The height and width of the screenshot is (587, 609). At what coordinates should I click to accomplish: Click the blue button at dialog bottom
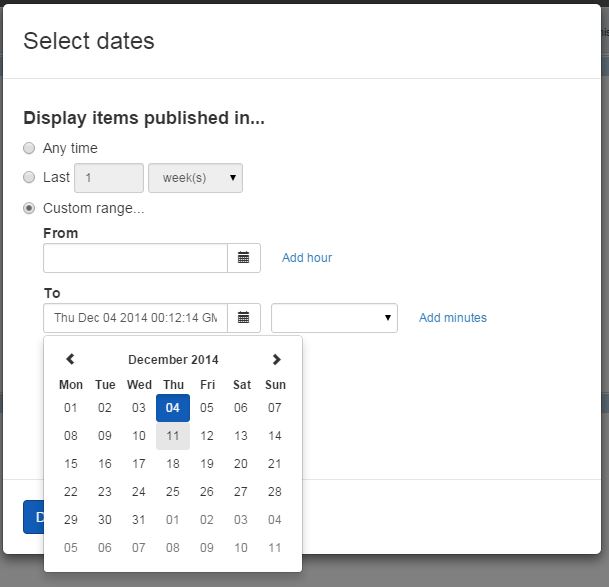click(x=33, y=517)
